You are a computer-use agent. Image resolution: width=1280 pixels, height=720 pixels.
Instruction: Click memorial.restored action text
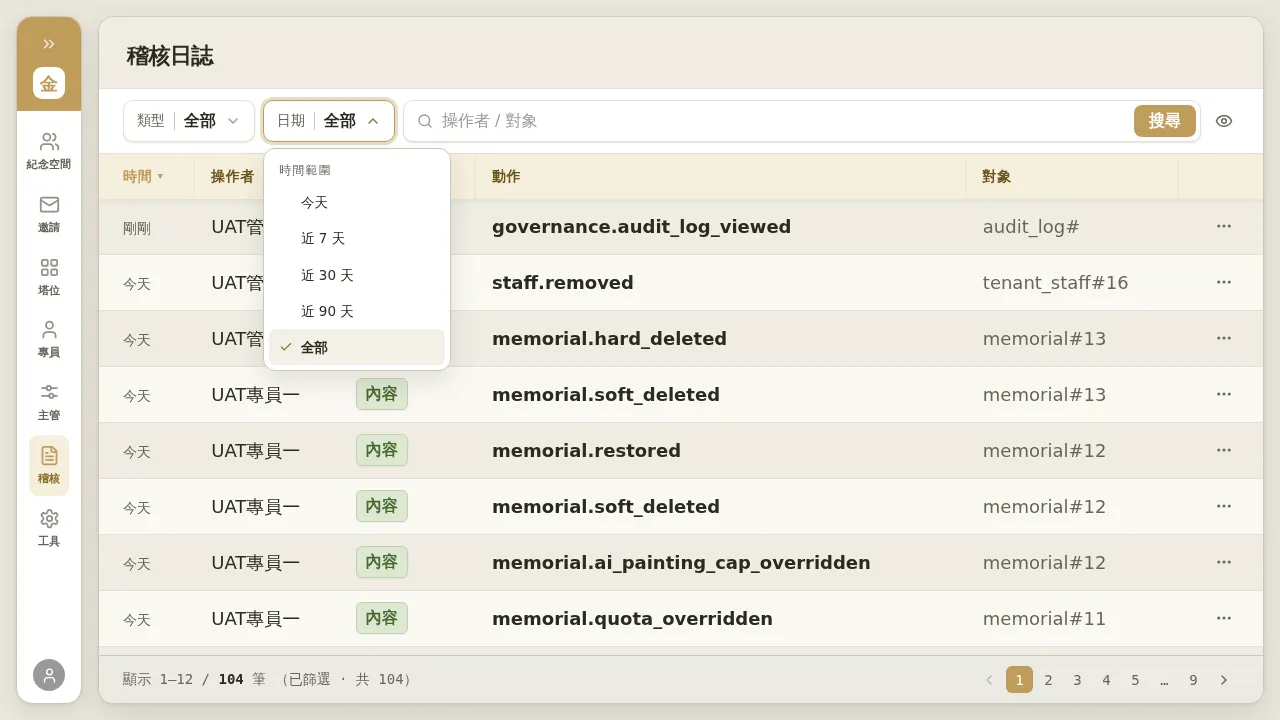tap(586, 451)
